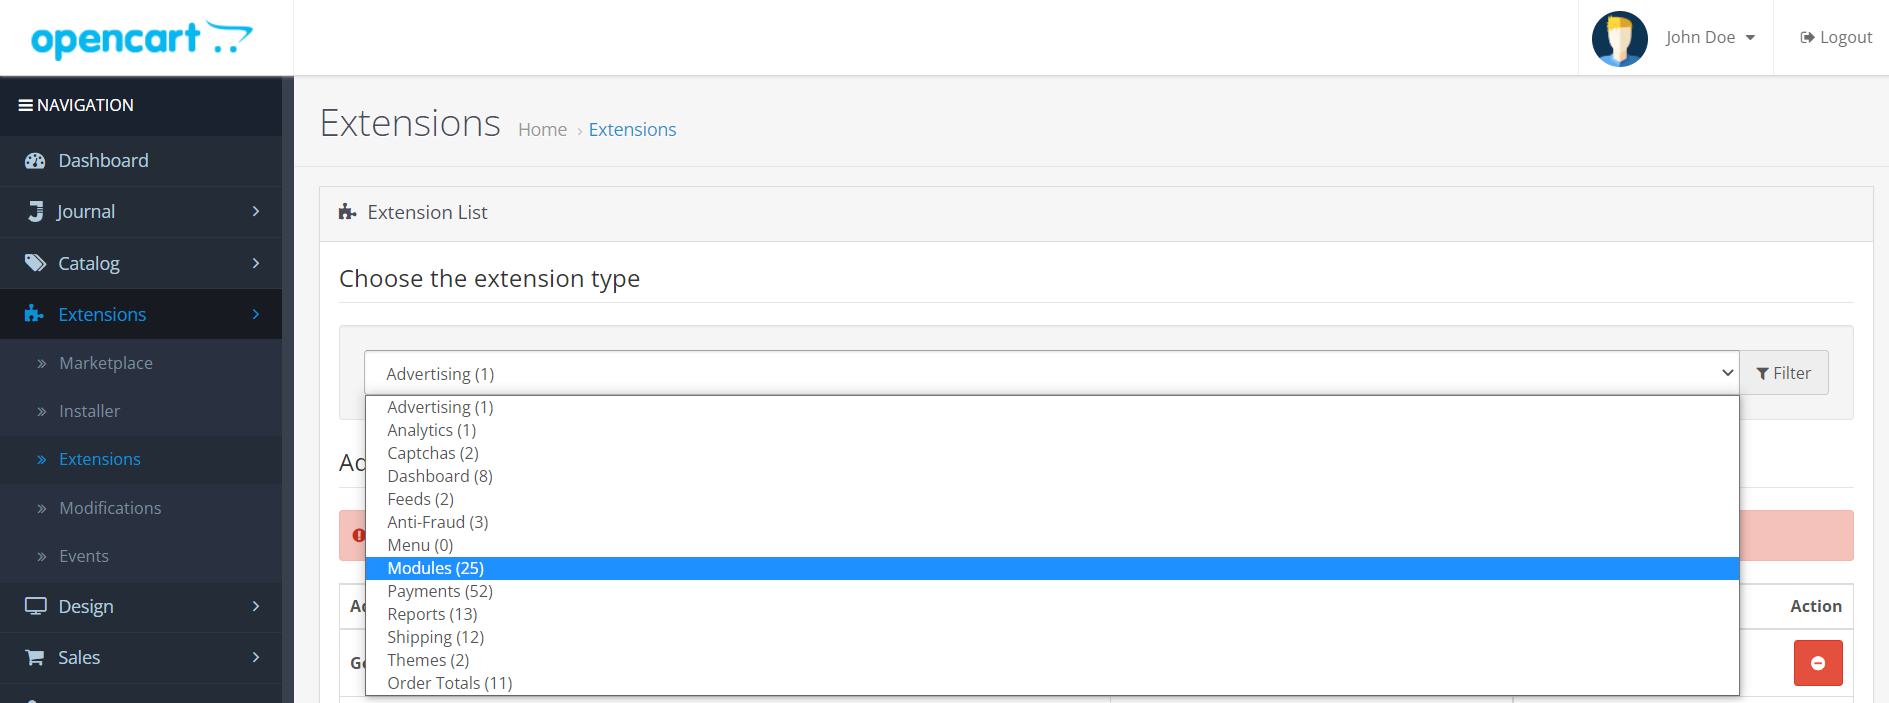The height and width of the screenshot is (703, 1889).
Task: Click the Journal icon in navigation
Action: tap(36, 211)
